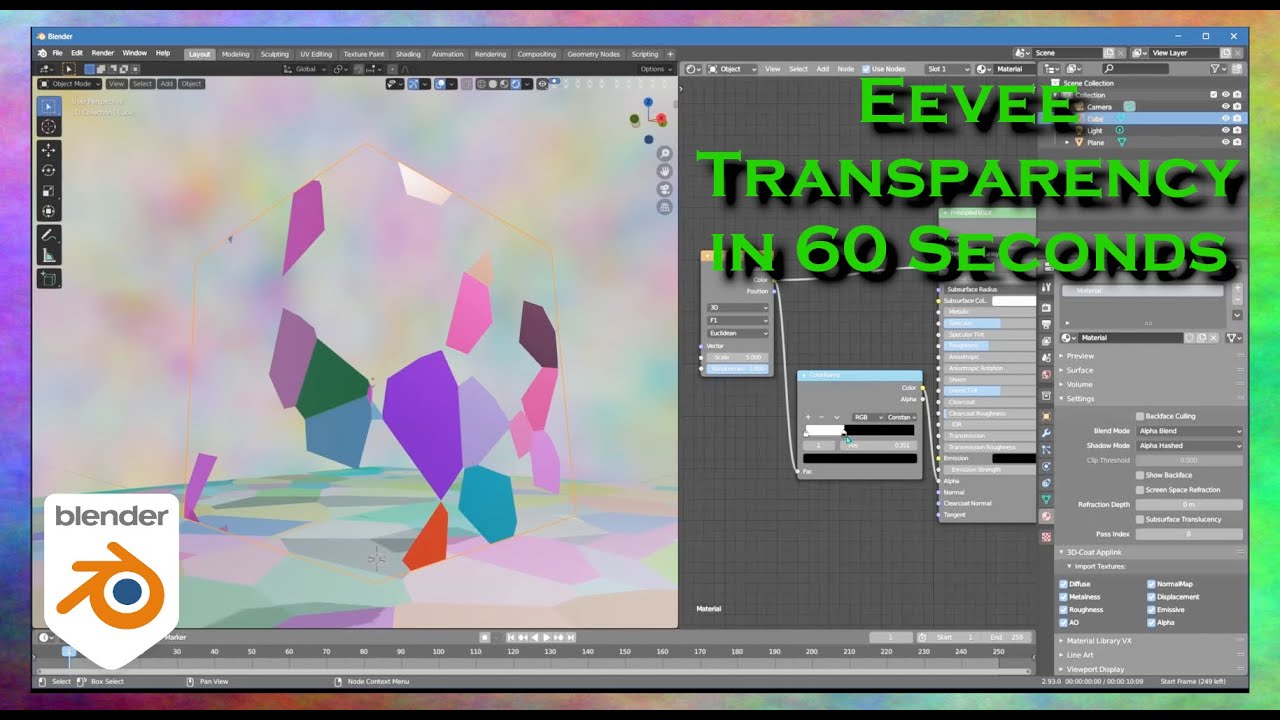
Task: Open the Slot 1 dropdown
Action: pyautogui.click(x=948, y=69)
